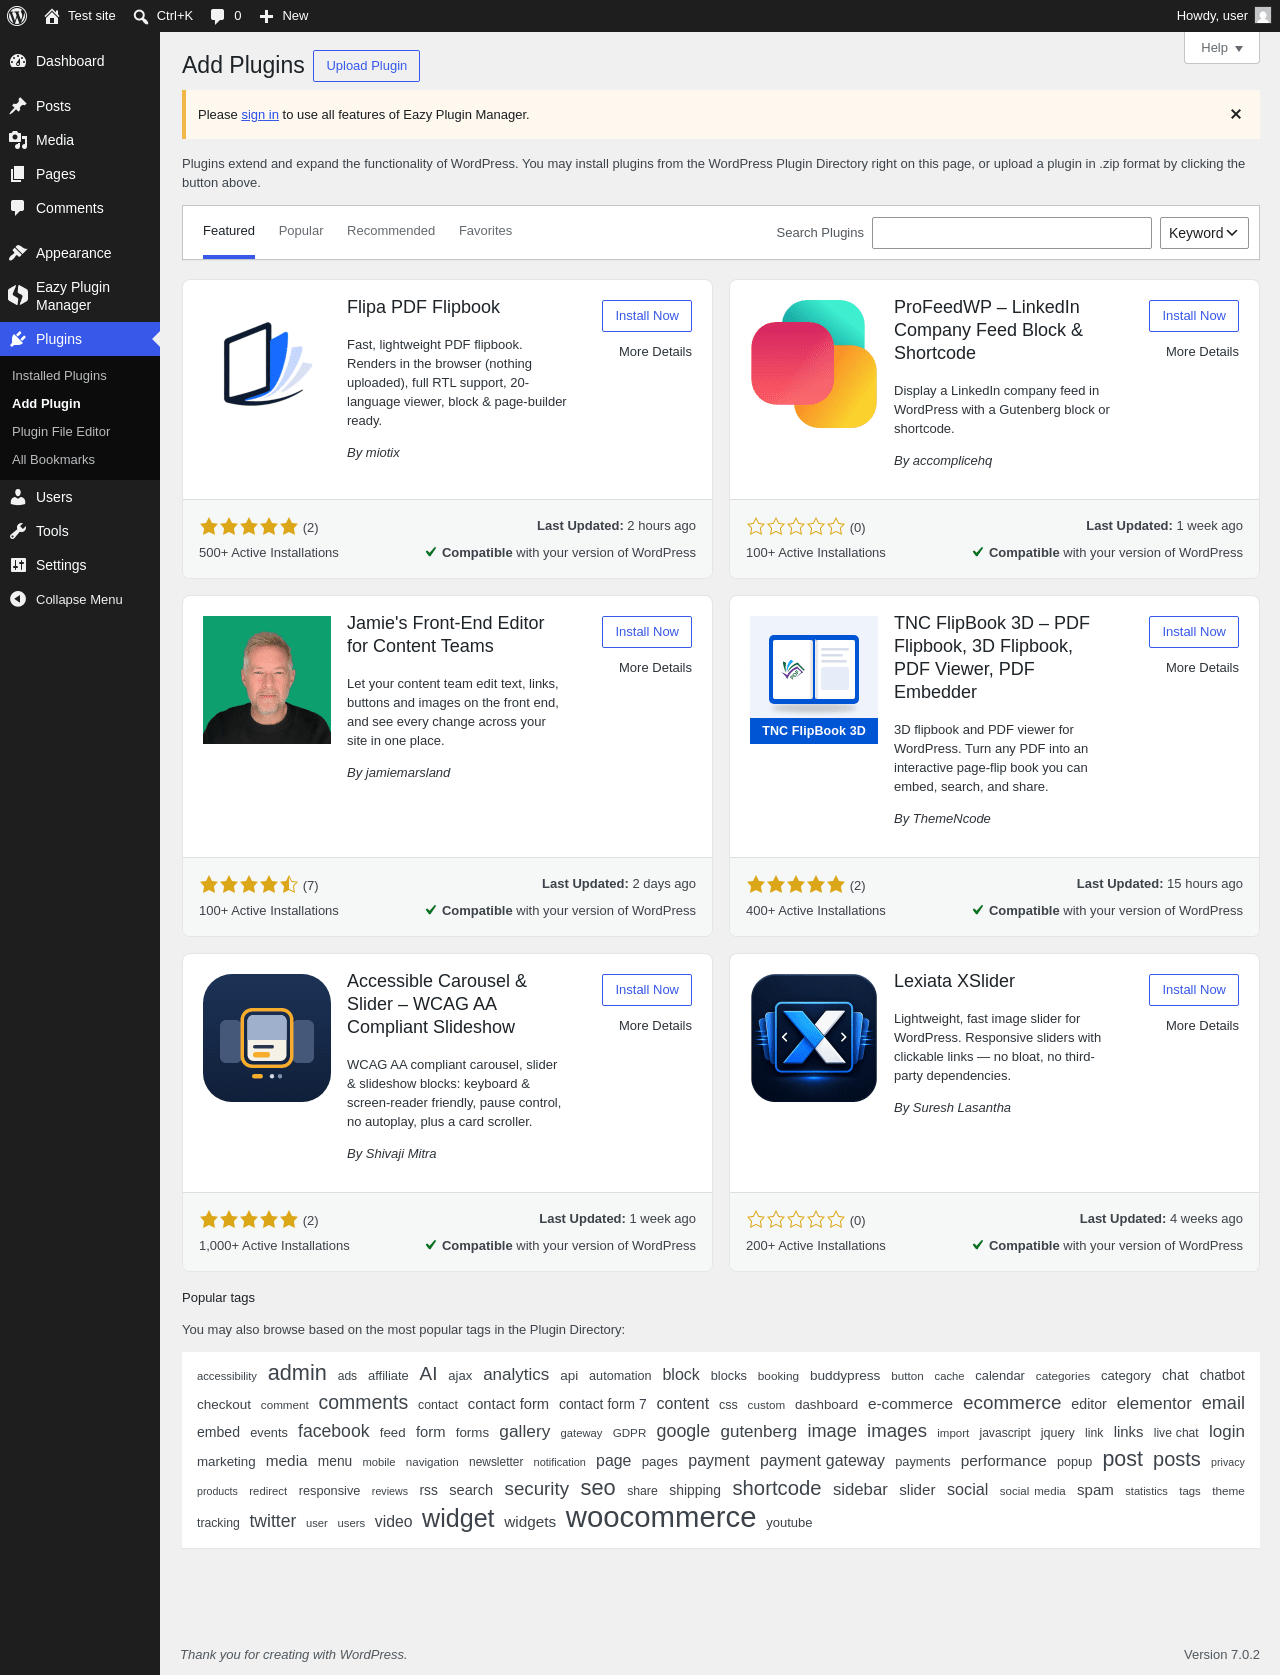View More Details for Lexiata XSlider
Screen dimensions: 1280x1675
[x=1202, y=1026]
